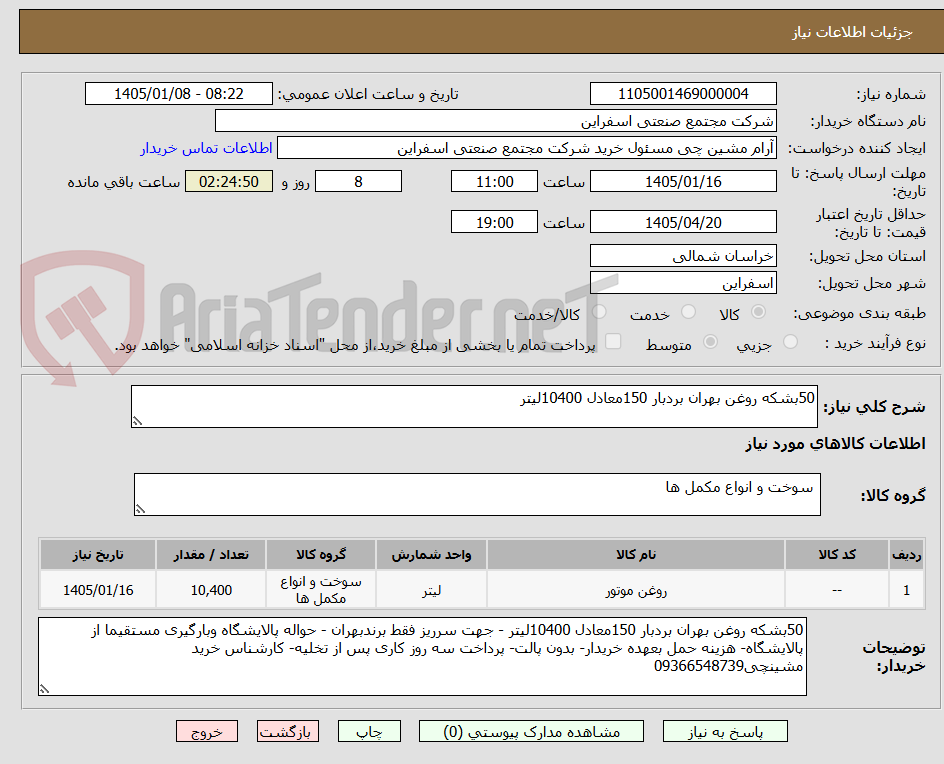Click the چاپ print button
Screen dimensions: 944x764
369,731
